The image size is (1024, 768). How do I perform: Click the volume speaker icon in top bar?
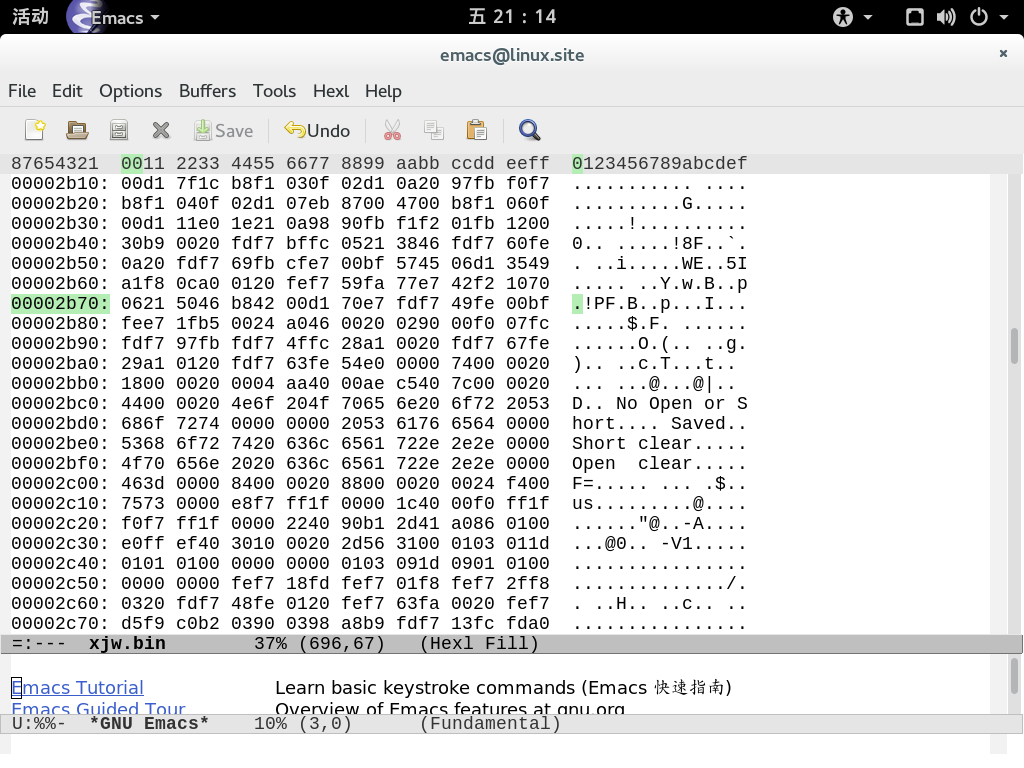coord(946,17)
